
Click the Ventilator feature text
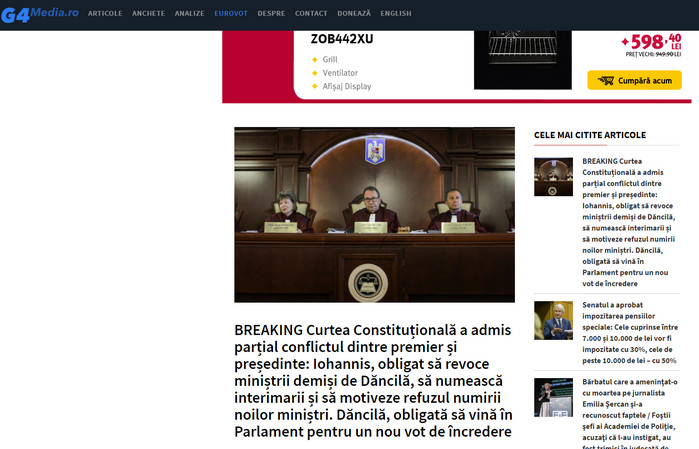[340, 73]
